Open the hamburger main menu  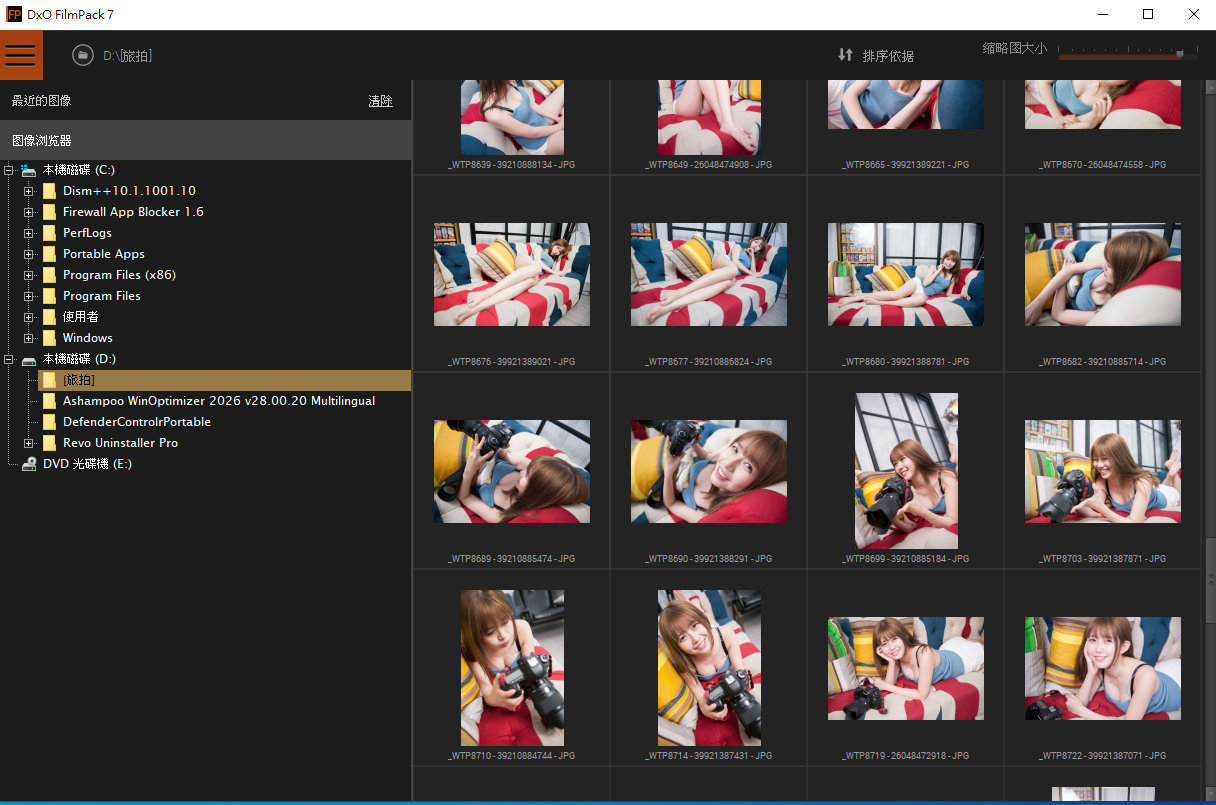[x=21, y=55]
